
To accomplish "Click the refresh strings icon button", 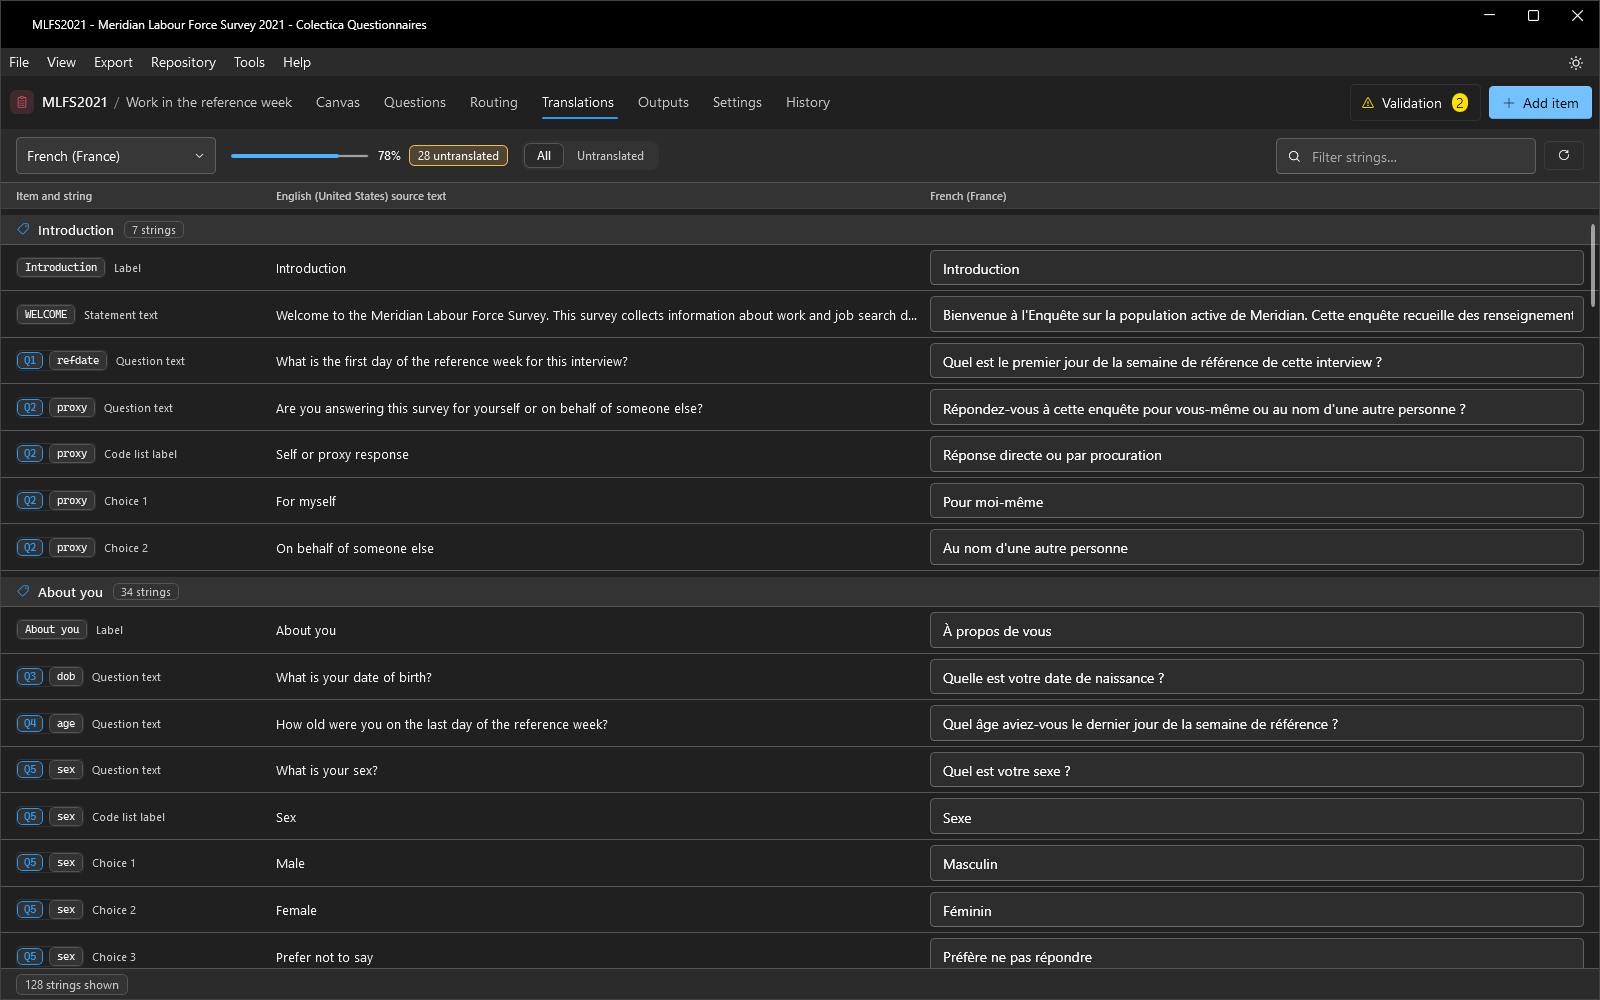I will 1564,155.
